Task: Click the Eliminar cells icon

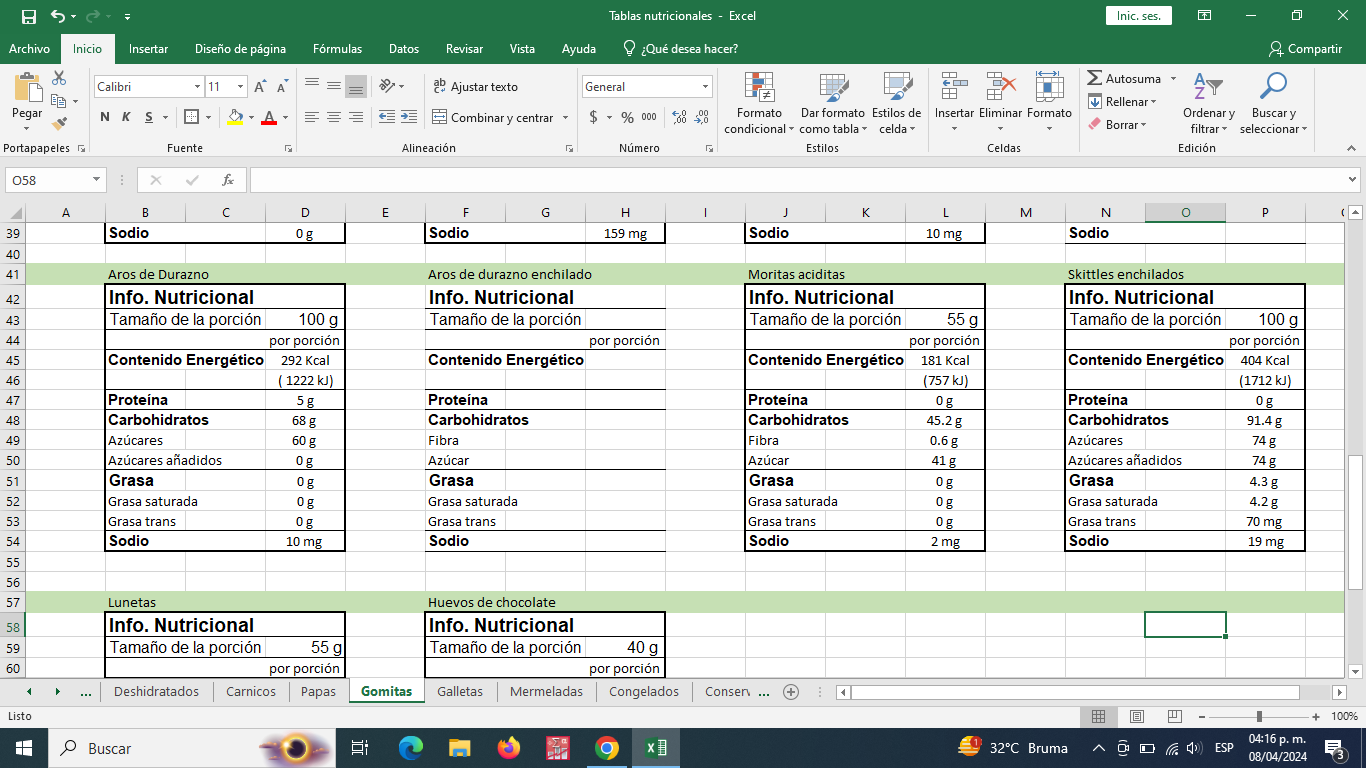Action: coord(1000,87)
